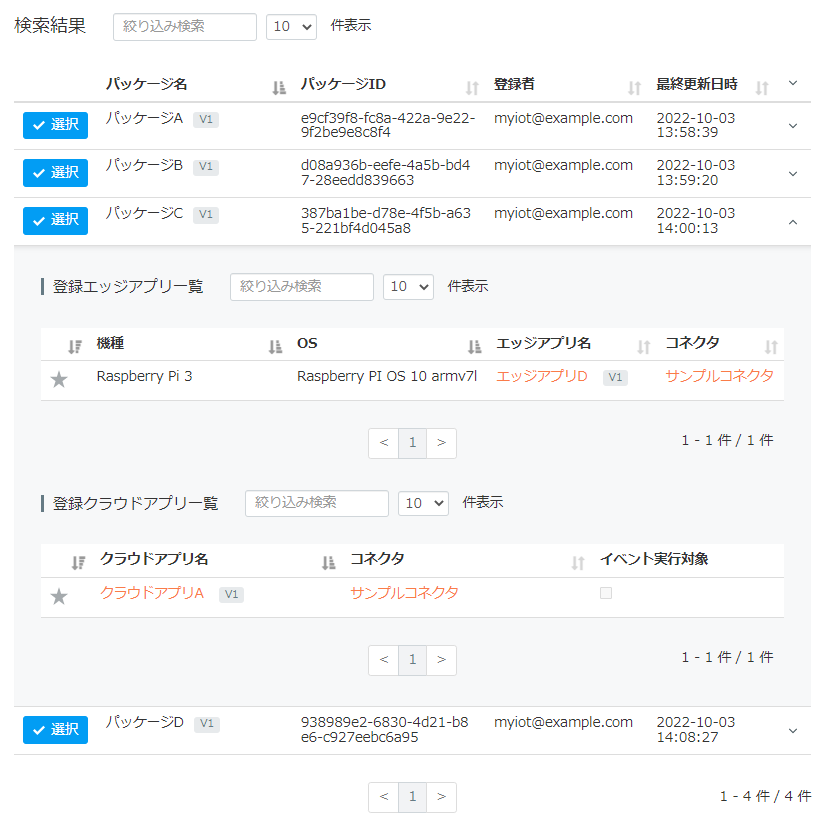
Task: Sort by 最終更新日時 column sort icon
Action: (762, 88)
